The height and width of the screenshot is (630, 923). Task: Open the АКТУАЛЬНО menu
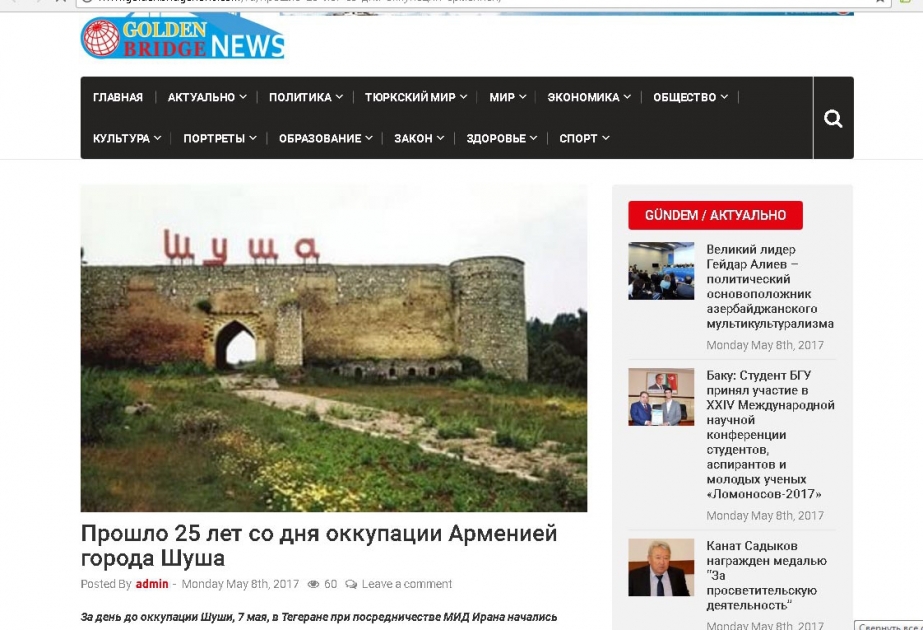207,97
